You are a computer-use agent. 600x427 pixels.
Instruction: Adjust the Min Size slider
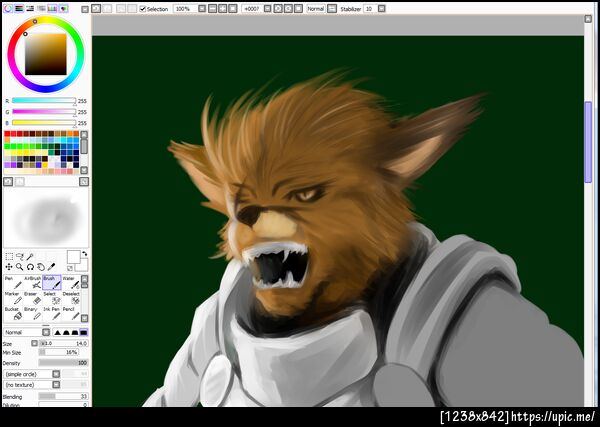[59, 352]
